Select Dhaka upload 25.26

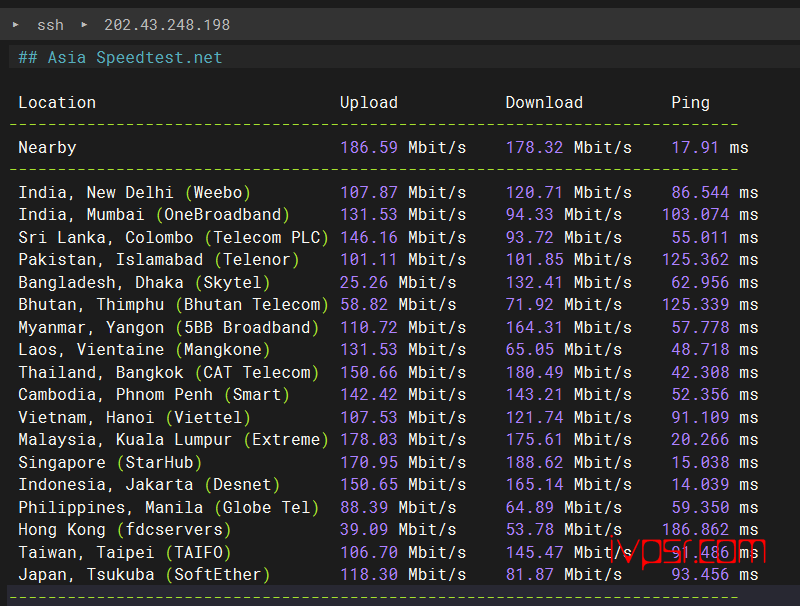coord(364,282)
